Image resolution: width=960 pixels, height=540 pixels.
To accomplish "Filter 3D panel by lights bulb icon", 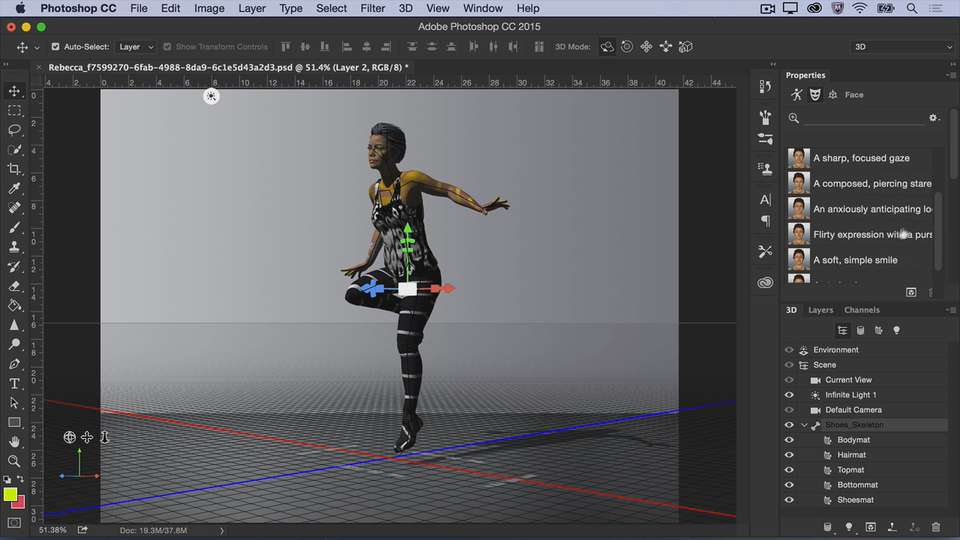I will (x=896, y=331).
